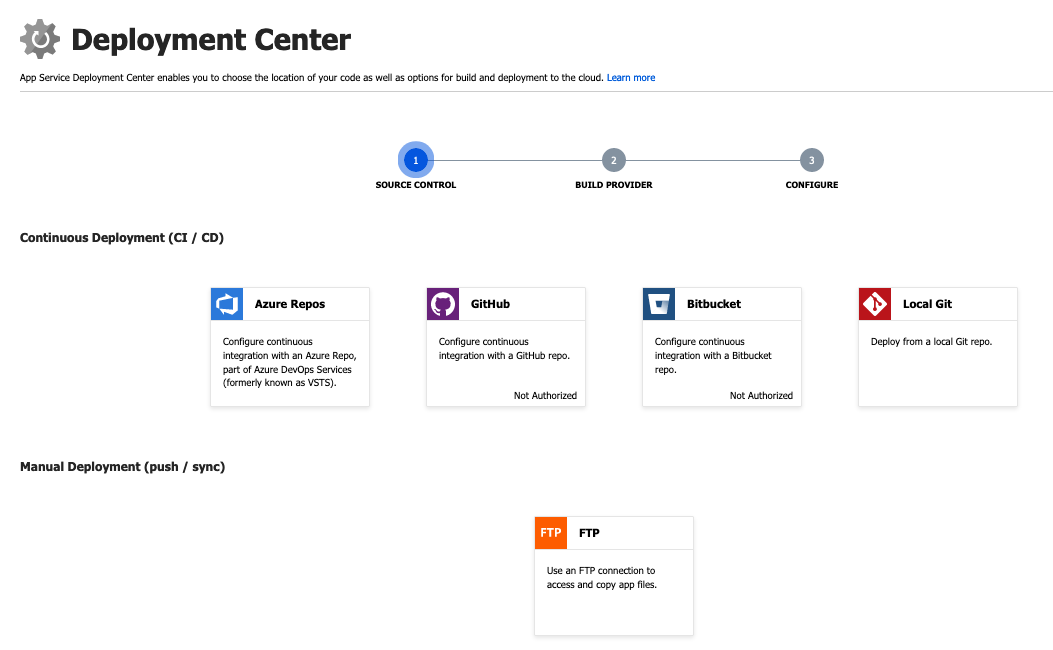Screen dimensions: 1053x650
Task: Click Bitbucket's Not Authorized status text
Action: pyautogui.click(x=762, y=396)
